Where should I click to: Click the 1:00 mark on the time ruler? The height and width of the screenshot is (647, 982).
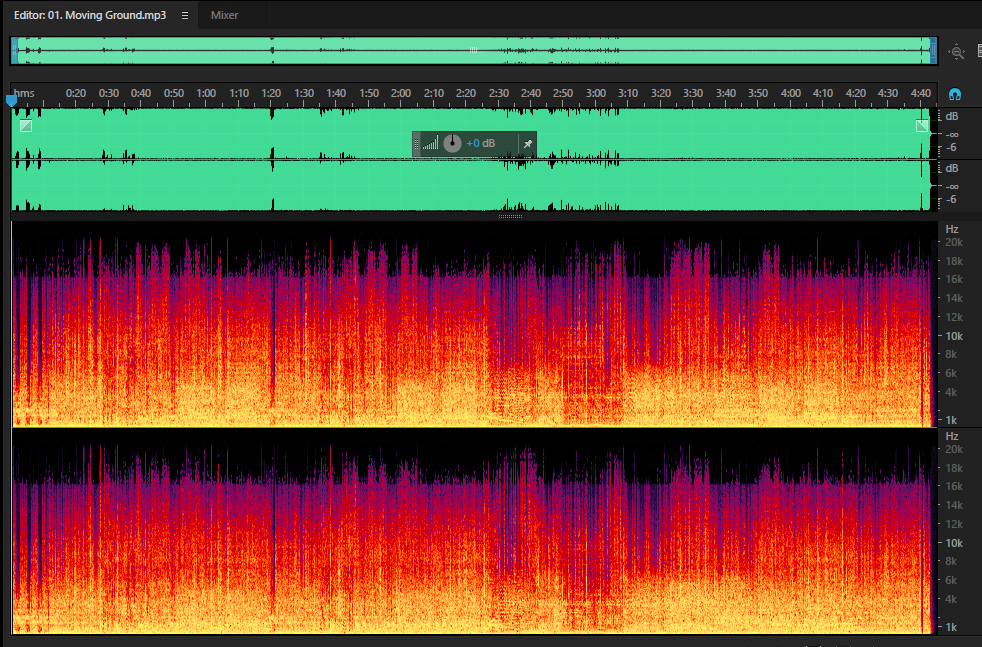(206, 93)
